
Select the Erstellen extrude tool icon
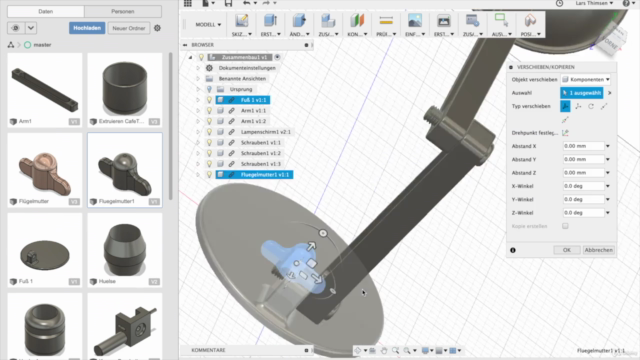(x=270, y=20)
